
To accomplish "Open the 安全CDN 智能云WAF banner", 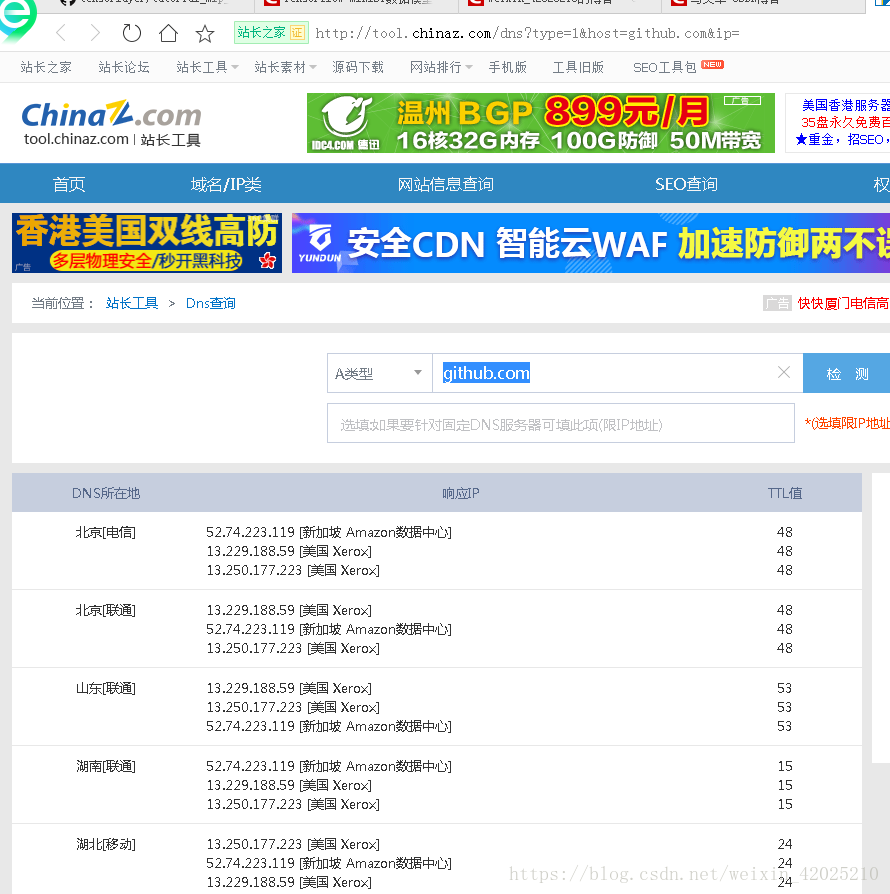I will [x=591, y=242].
